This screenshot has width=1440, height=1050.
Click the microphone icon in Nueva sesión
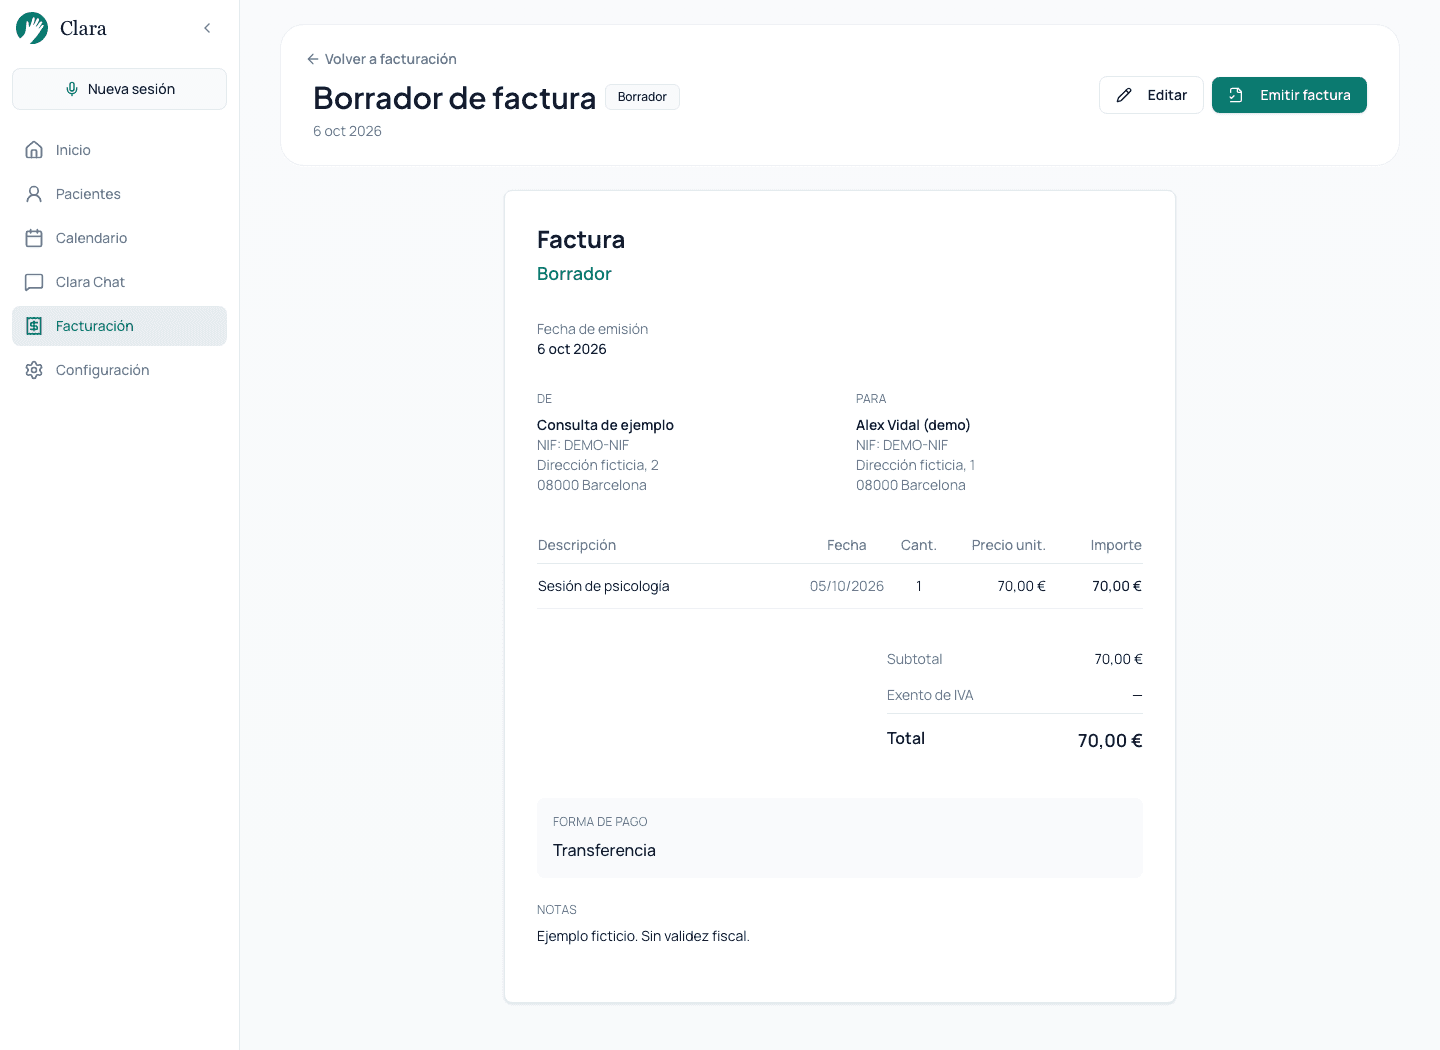(x=72, y=89)
